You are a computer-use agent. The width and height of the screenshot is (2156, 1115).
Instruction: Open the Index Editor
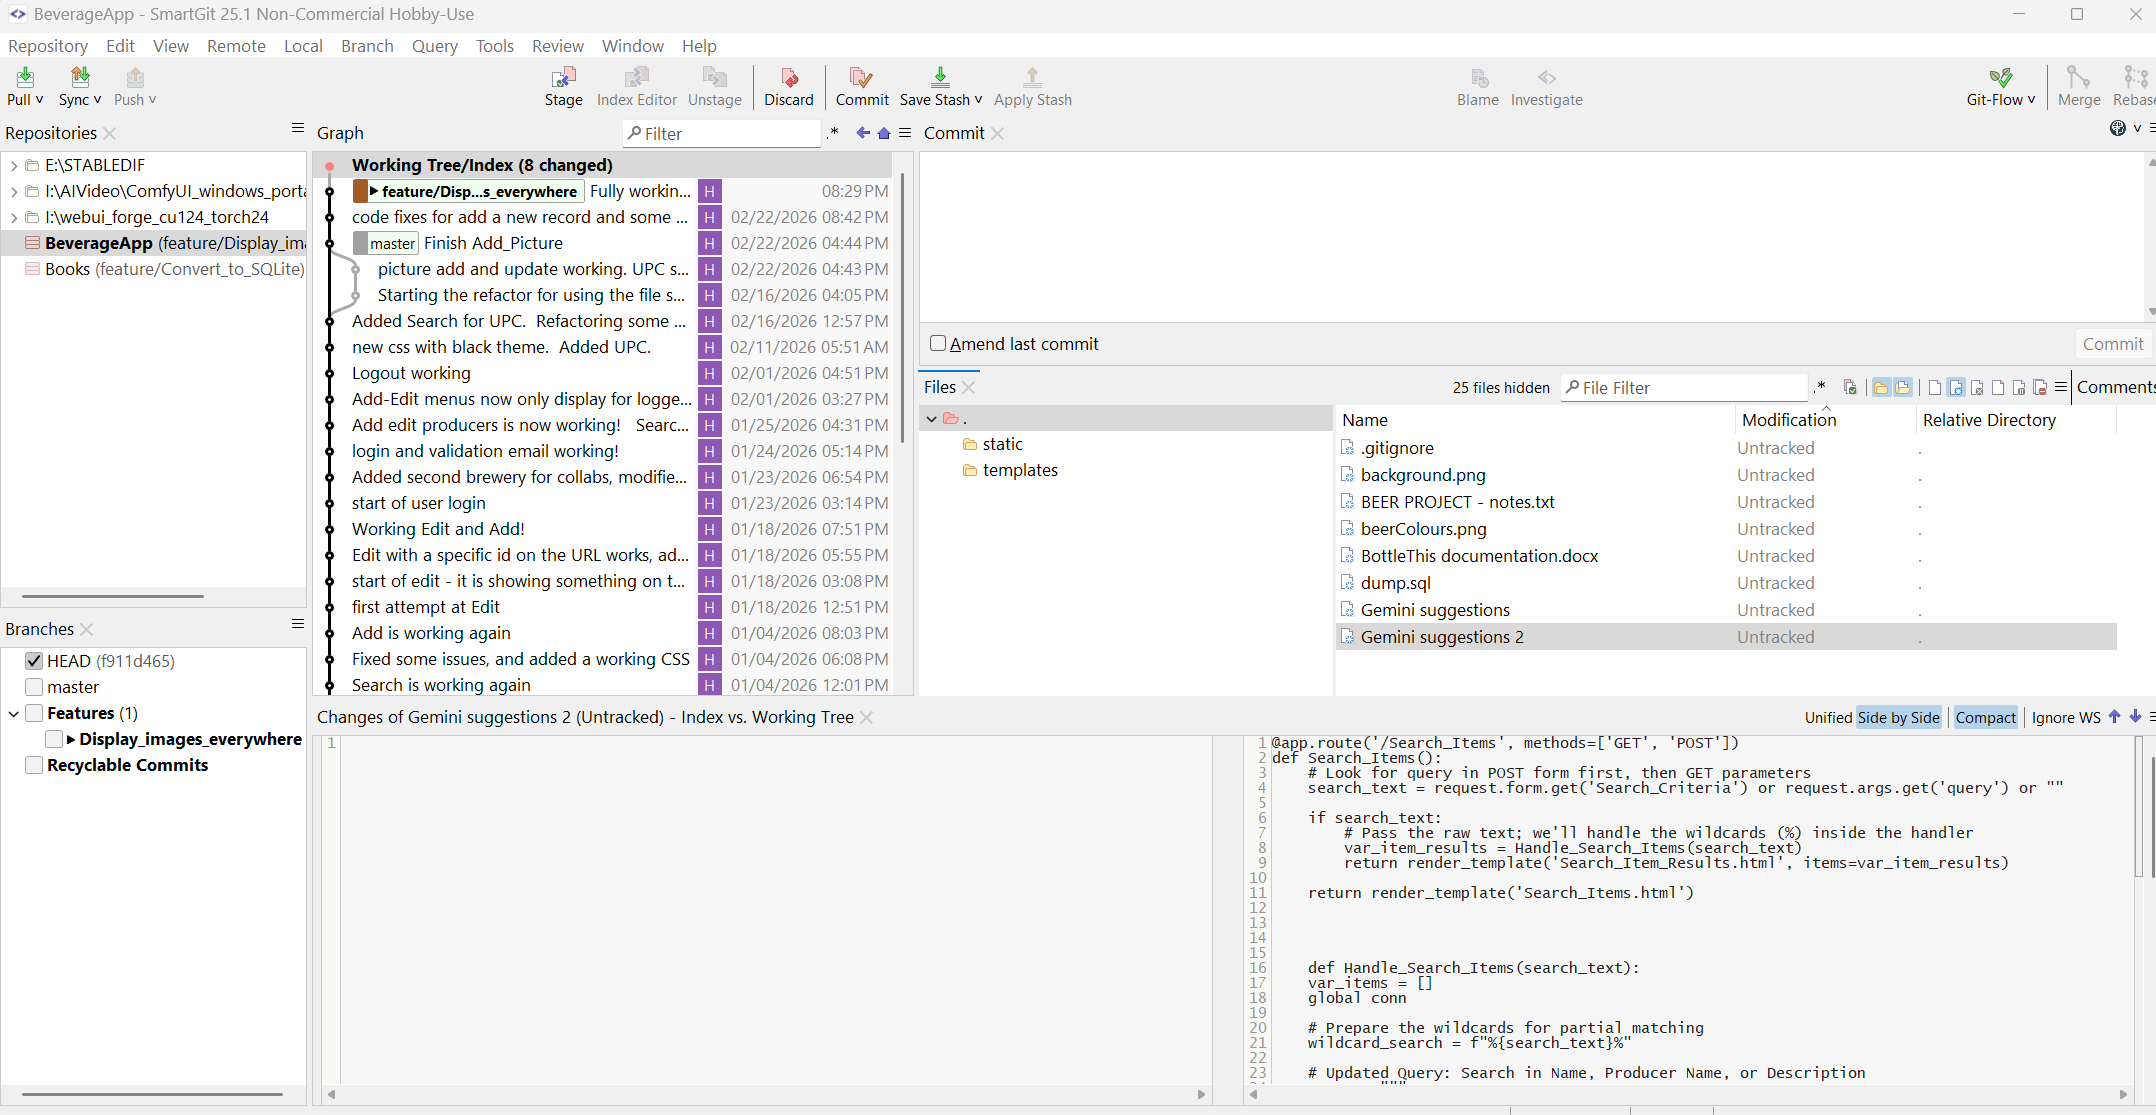(636, 87)
